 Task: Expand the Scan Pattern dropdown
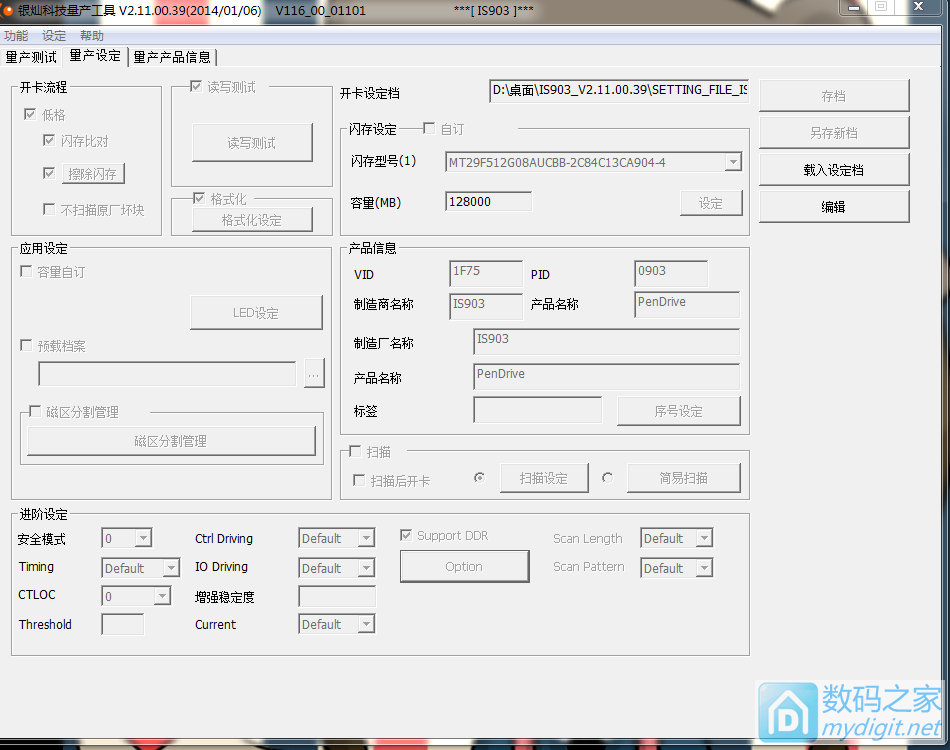point(705,568)
